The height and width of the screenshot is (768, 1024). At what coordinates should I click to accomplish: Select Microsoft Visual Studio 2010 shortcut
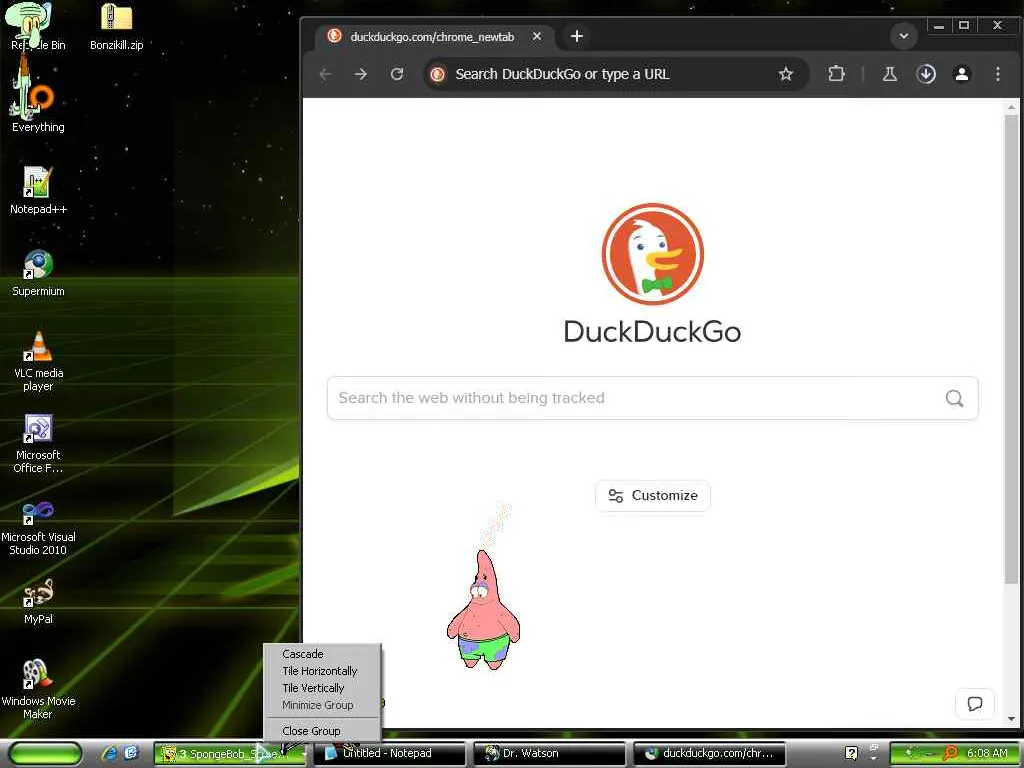38,526
